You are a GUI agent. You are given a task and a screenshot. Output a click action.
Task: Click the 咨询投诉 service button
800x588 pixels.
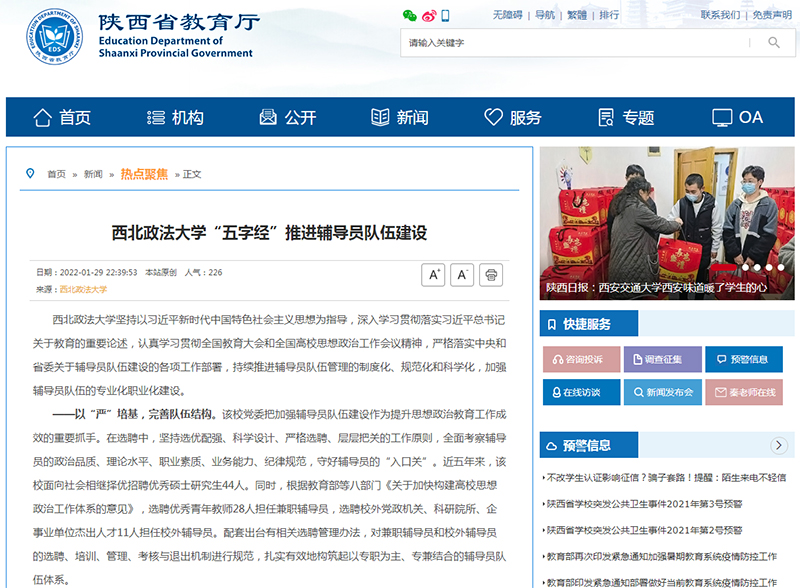pos(581,360)
